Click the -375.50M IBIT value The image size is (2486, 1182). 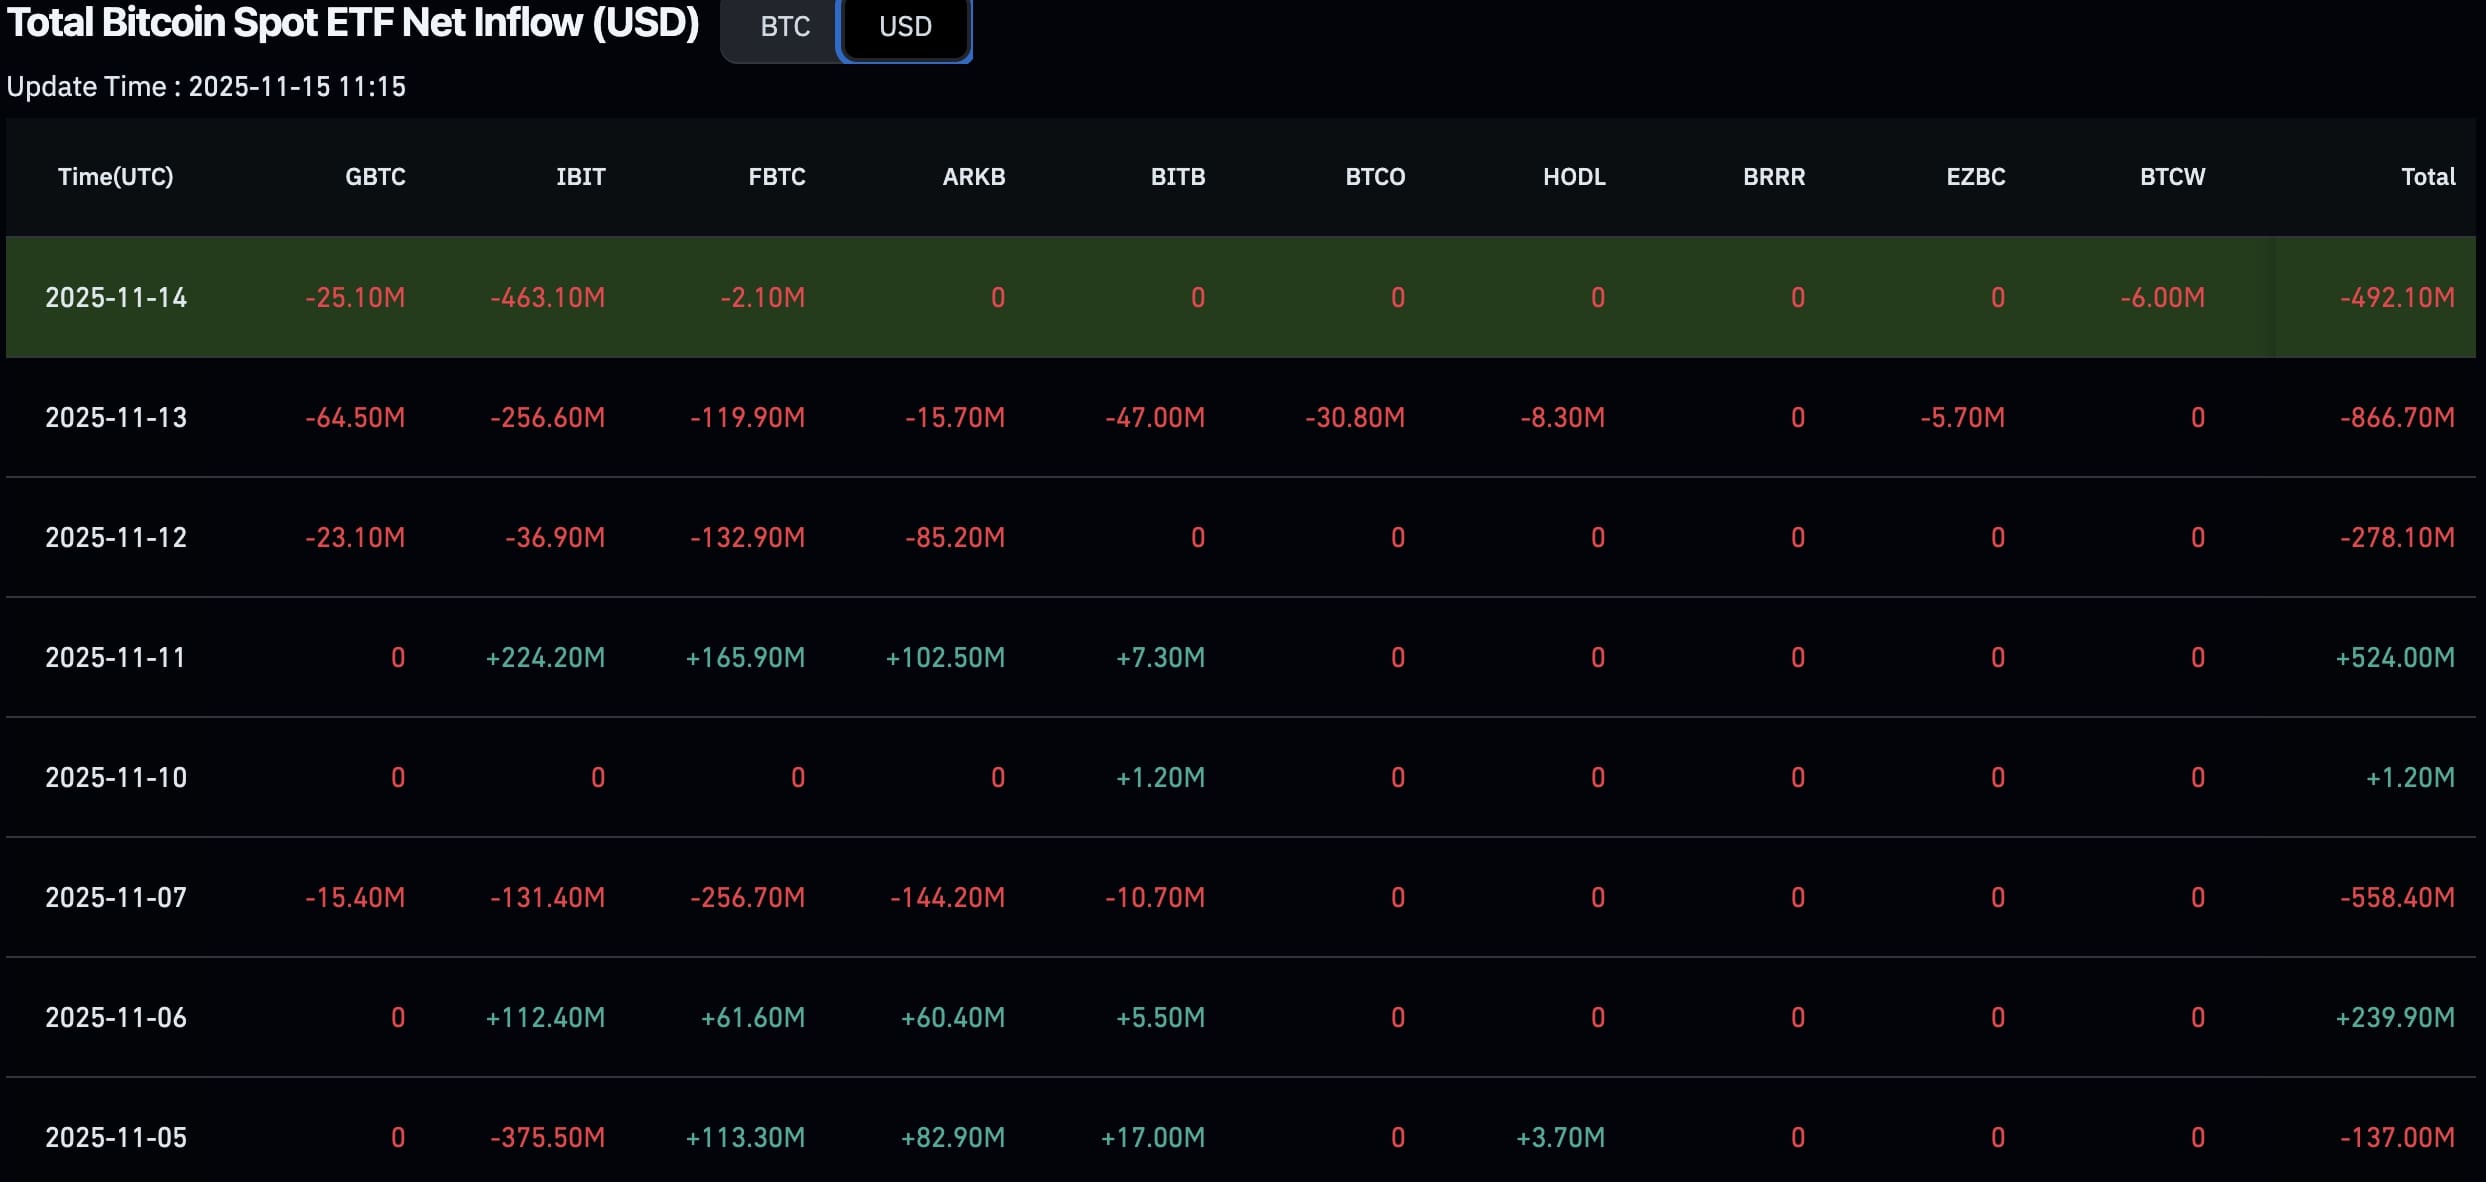click(548, 1138)
